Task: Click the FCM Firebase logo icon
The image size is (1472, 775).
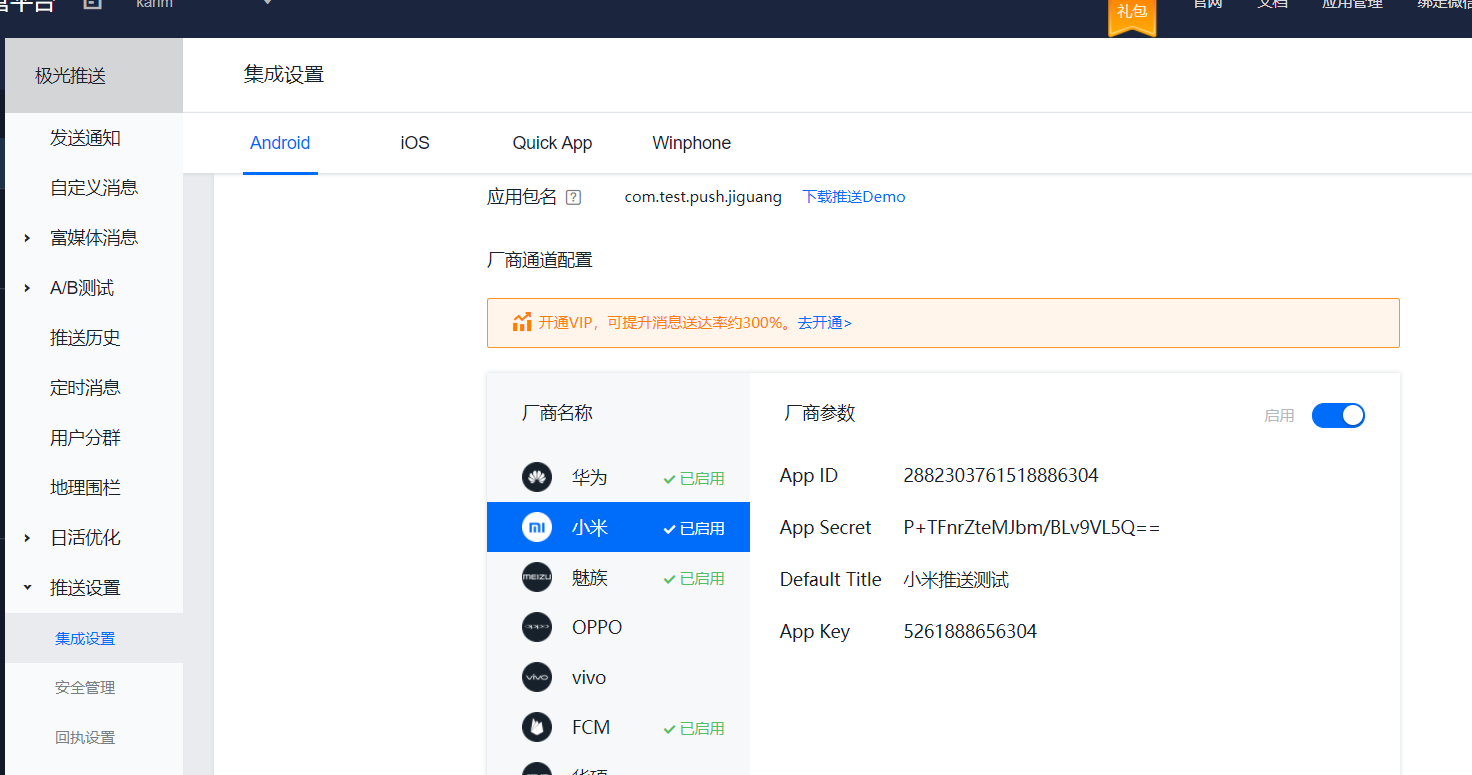Action: point(537,727)
